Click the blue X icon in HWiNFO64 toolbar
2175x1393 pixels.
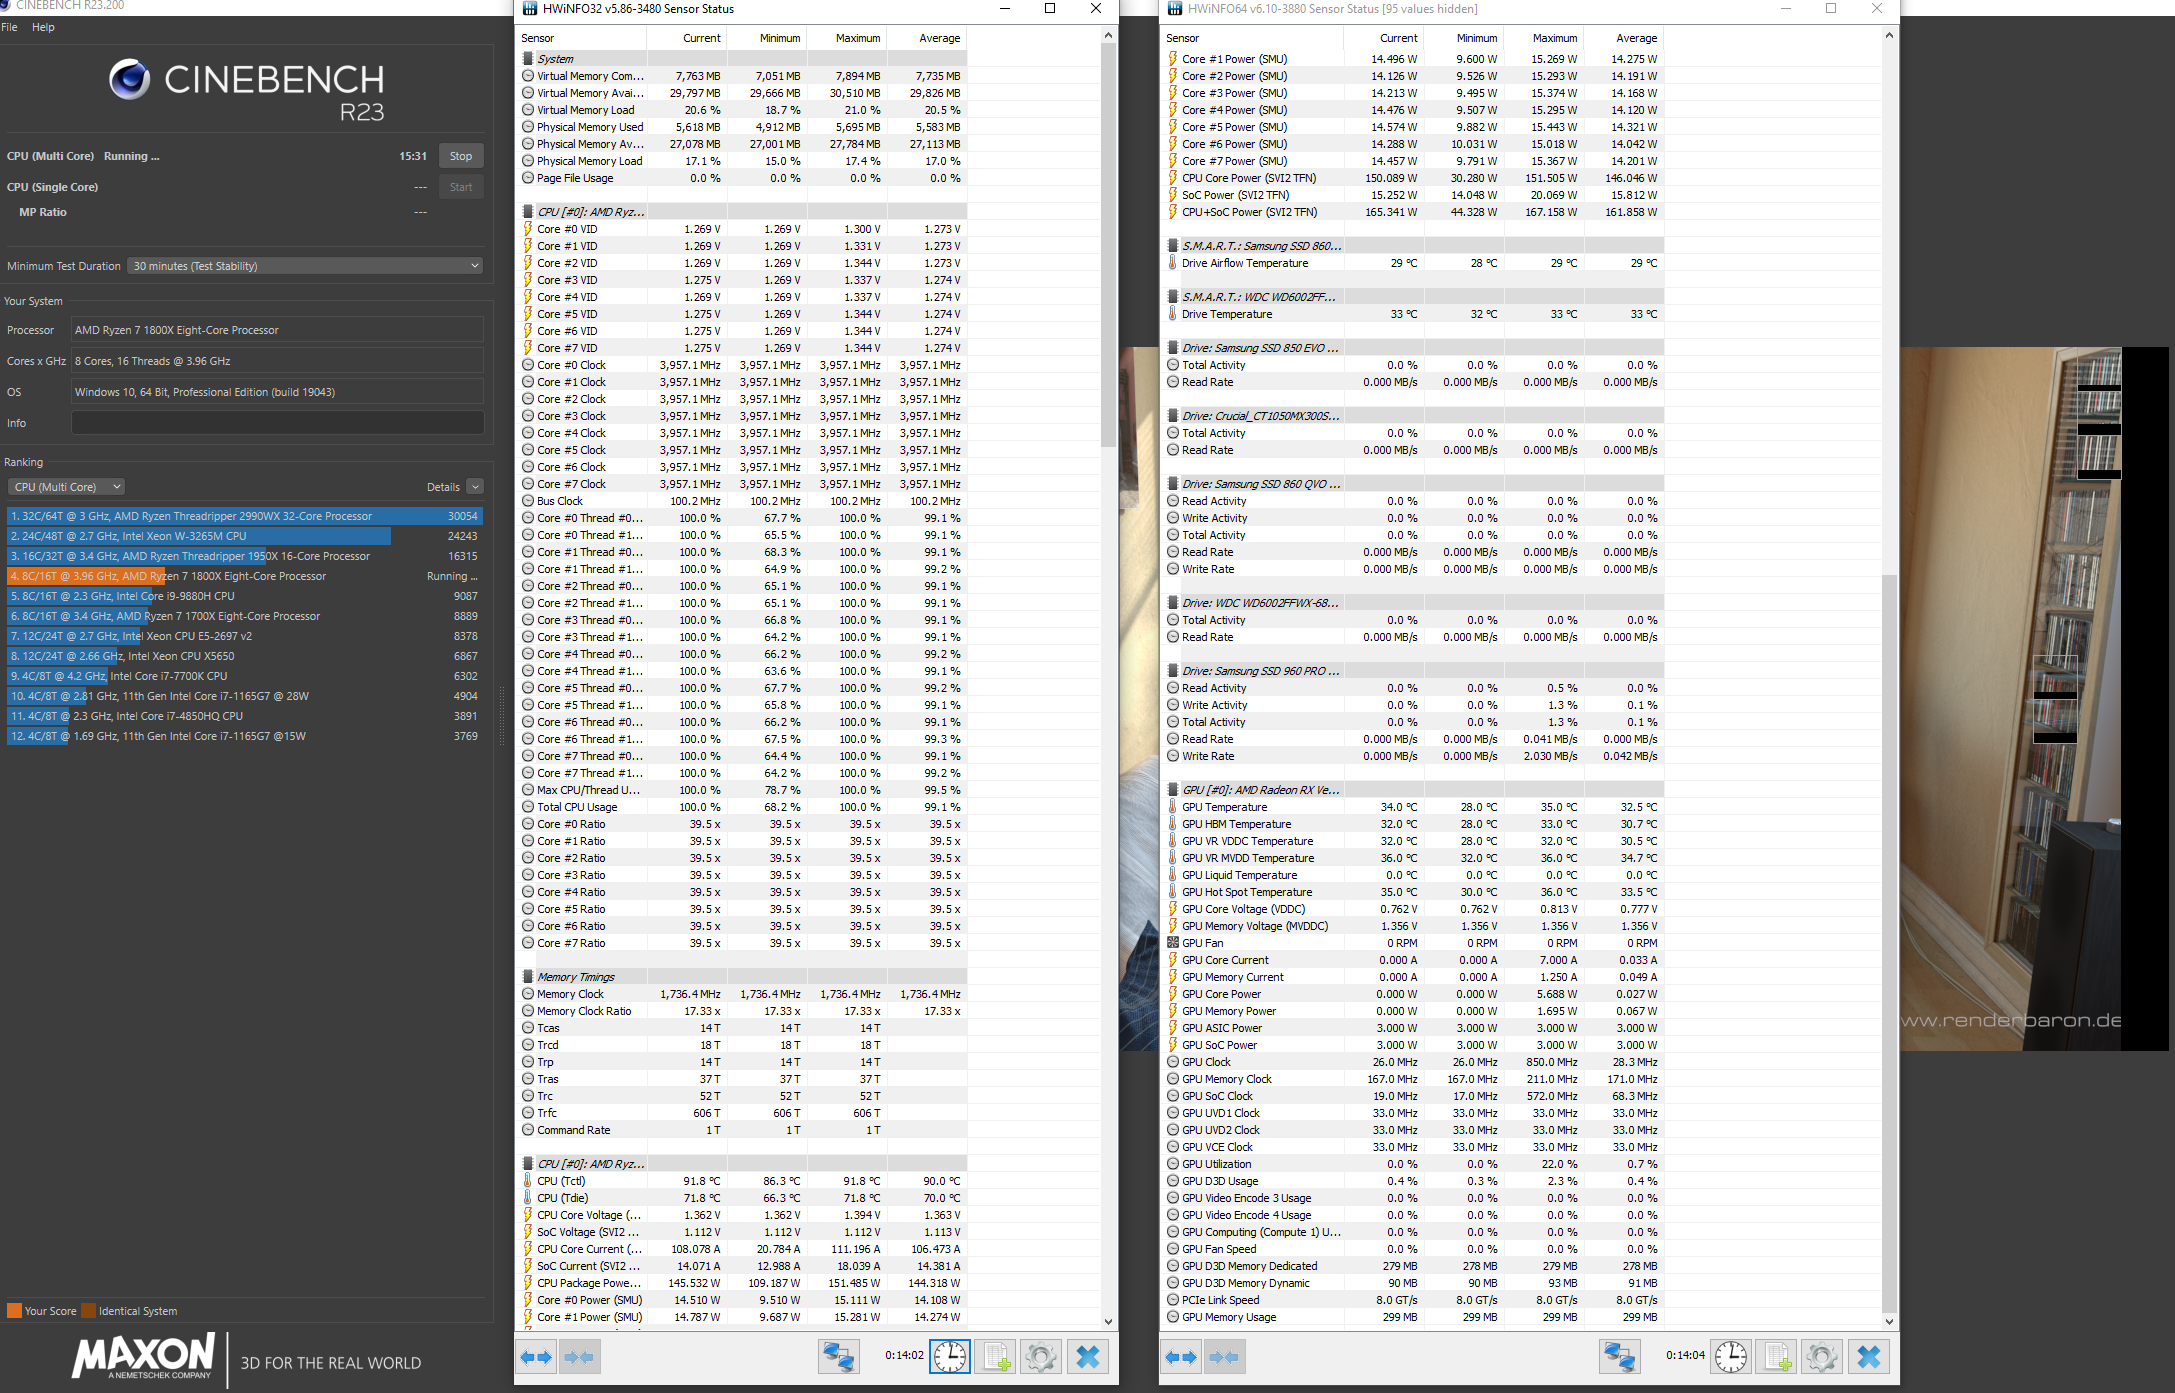(1866, 1357)
